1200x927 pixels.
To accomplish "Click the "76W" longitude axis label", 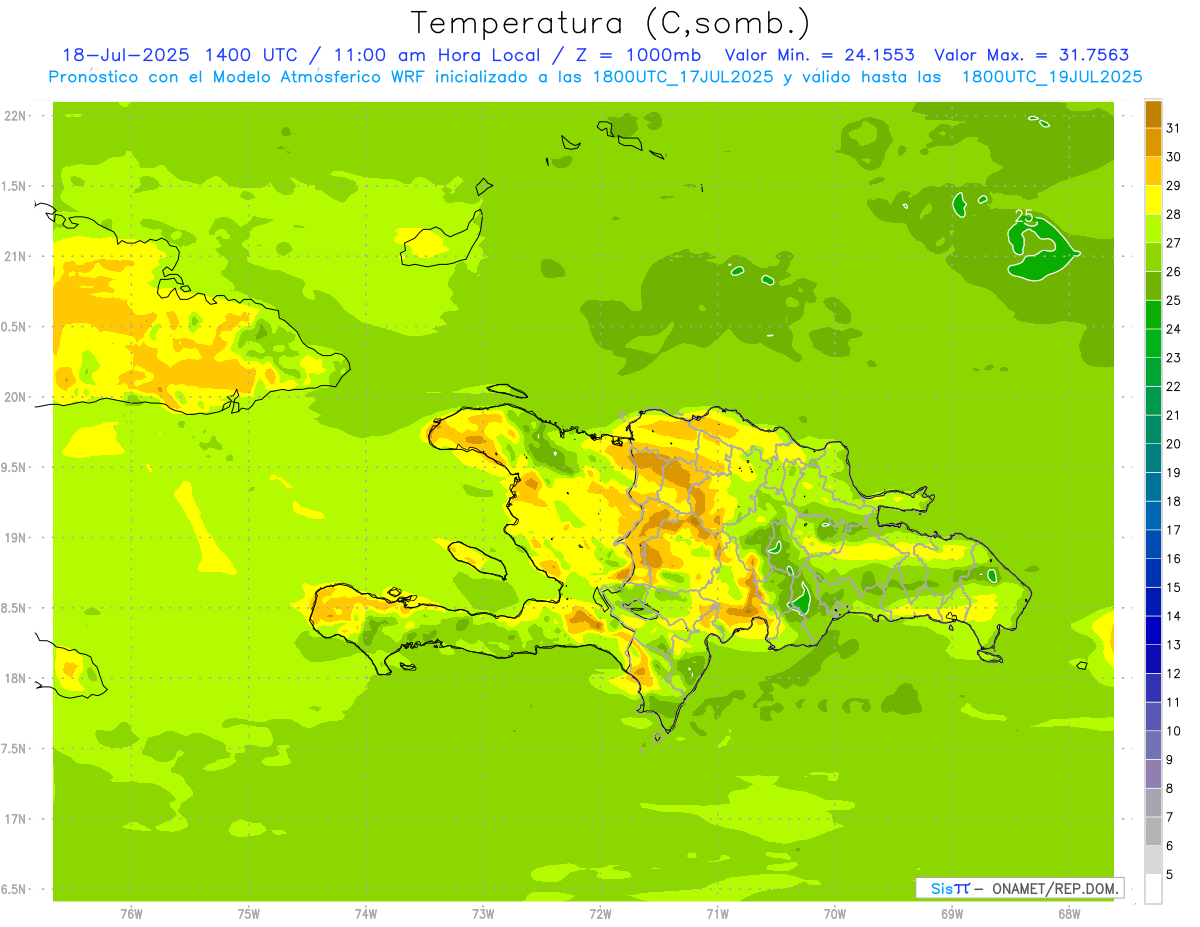I will click(131, 914).
